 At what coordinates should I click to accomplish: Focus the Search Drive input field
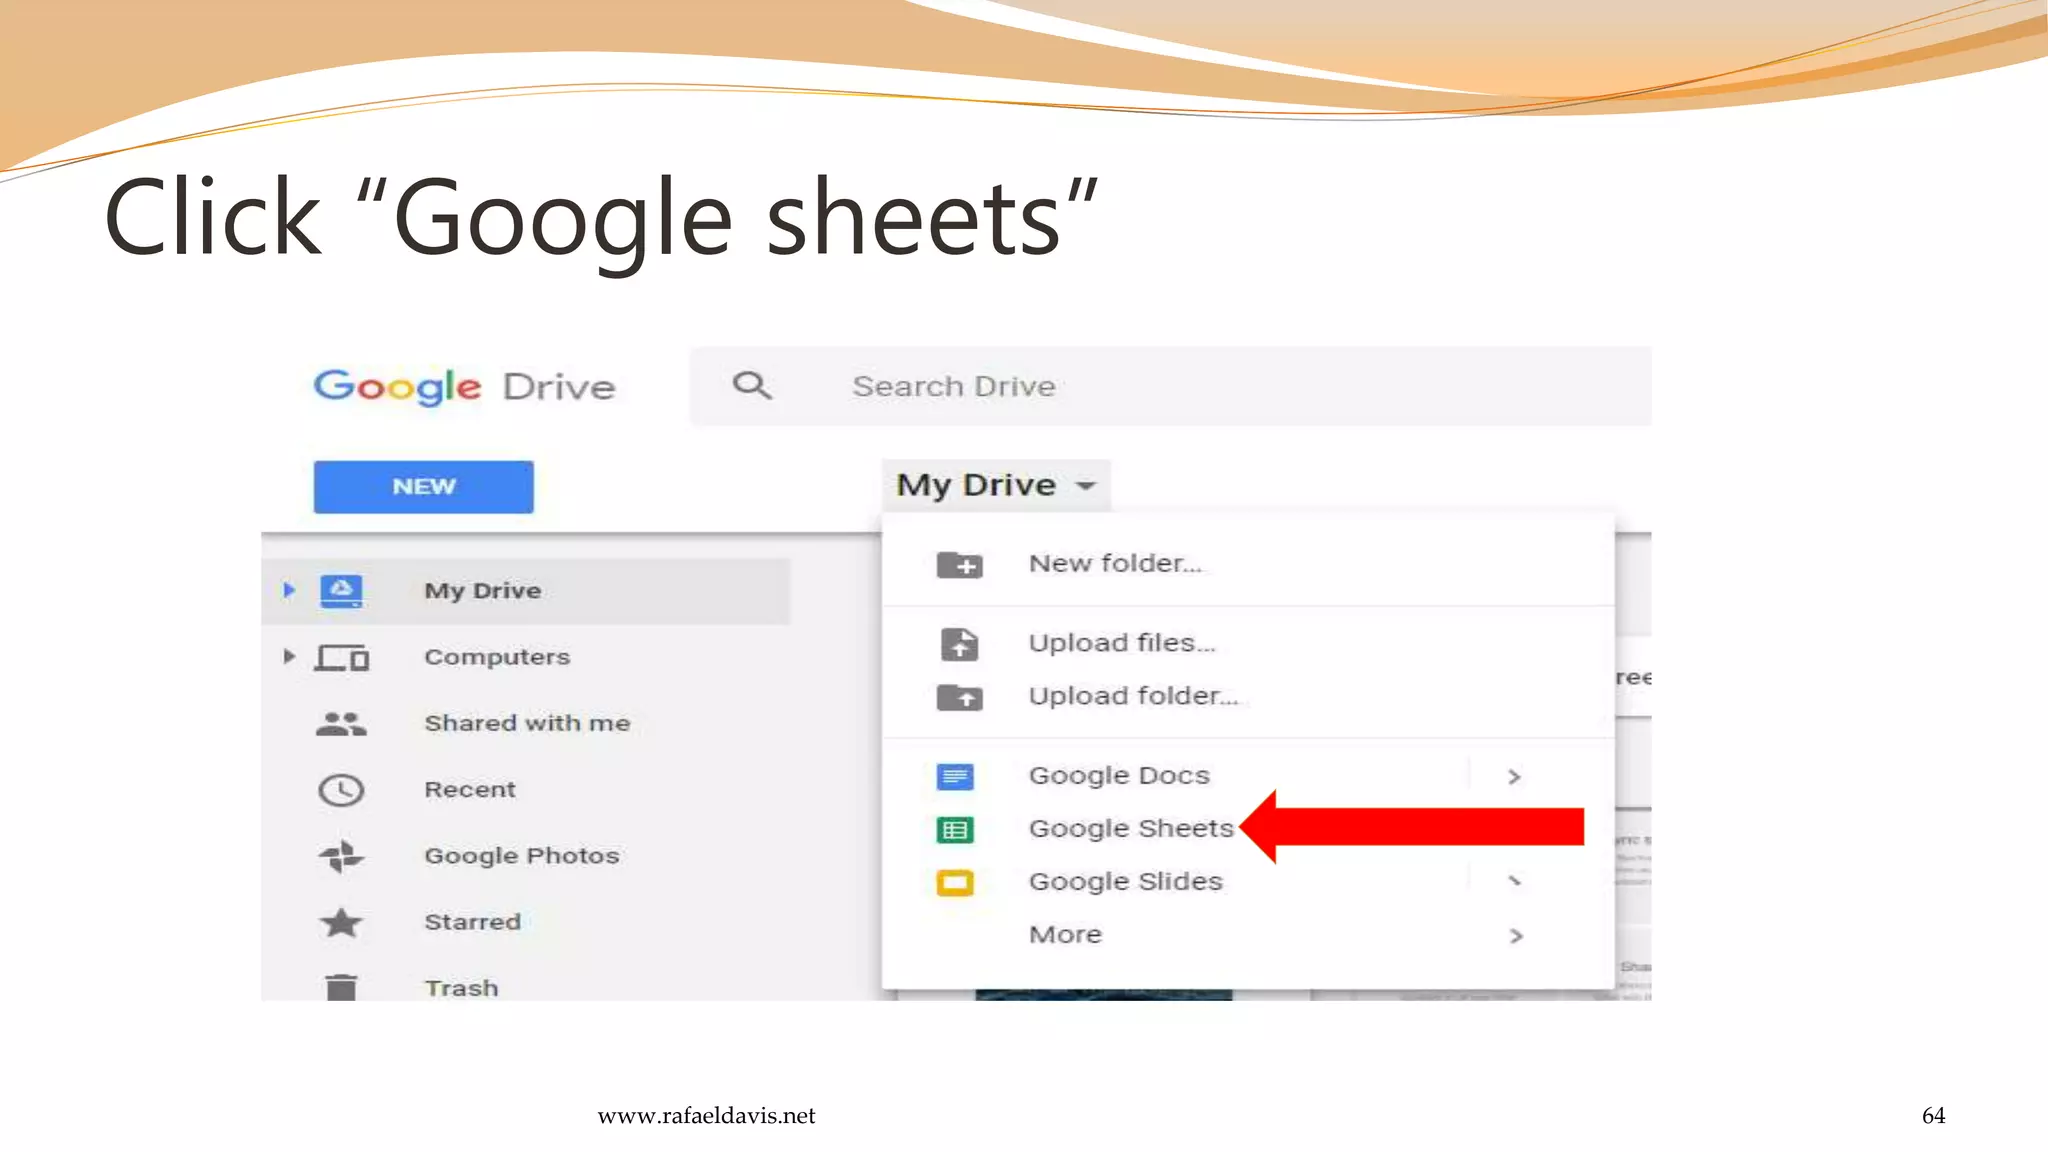(x=1170, y=386)
